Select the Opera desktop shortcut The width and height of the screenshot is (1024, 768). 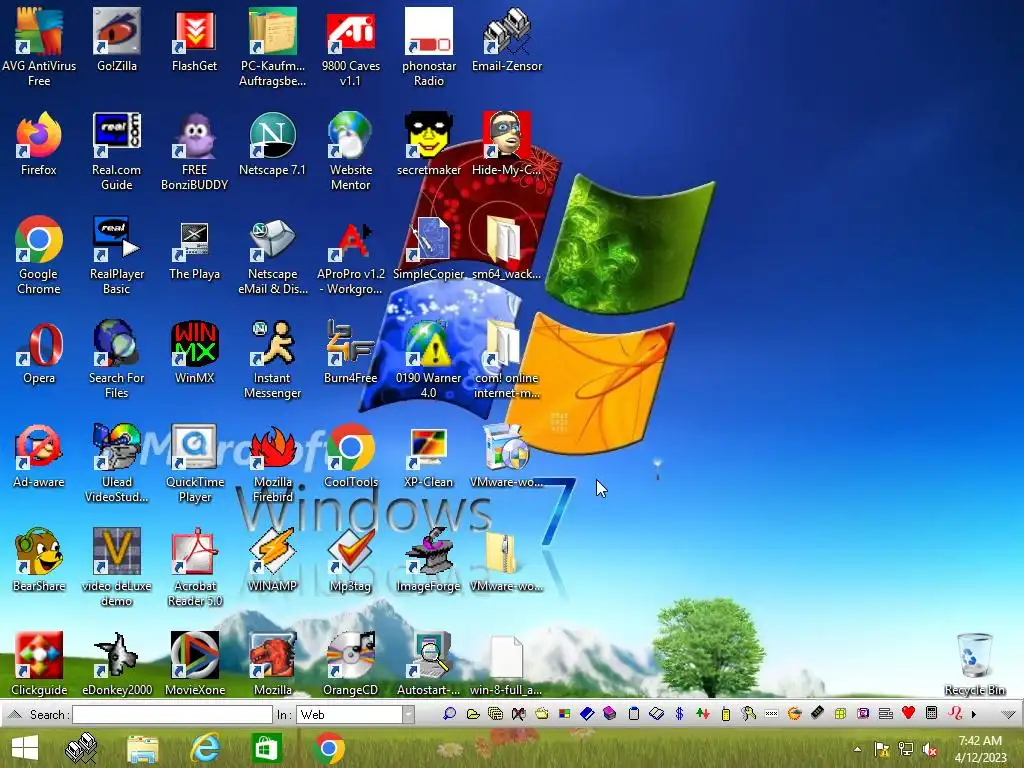[39, 351]
